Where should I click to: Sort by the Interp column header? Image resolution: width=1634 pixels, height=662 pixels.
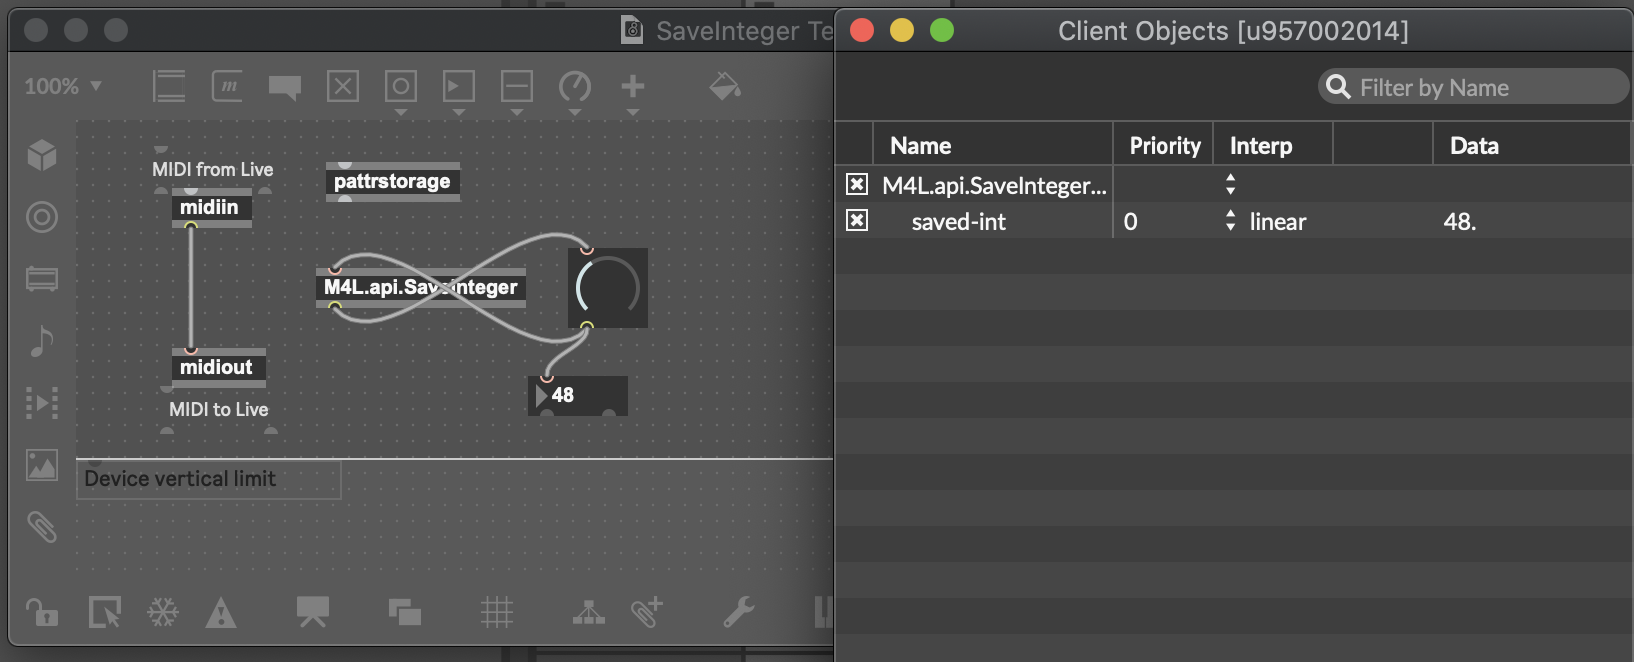click(x=1273, y=145)
